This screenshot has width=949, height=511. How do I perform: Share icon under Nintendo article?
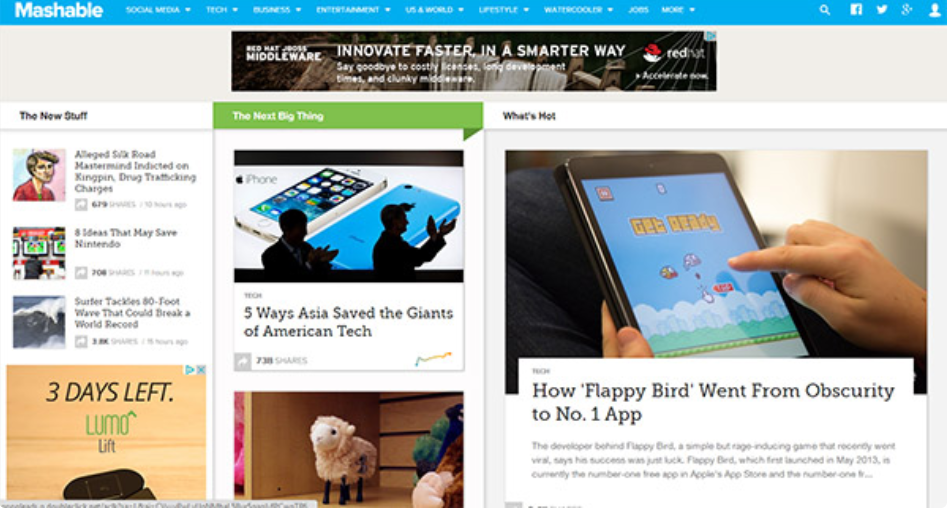pos(80,272)
